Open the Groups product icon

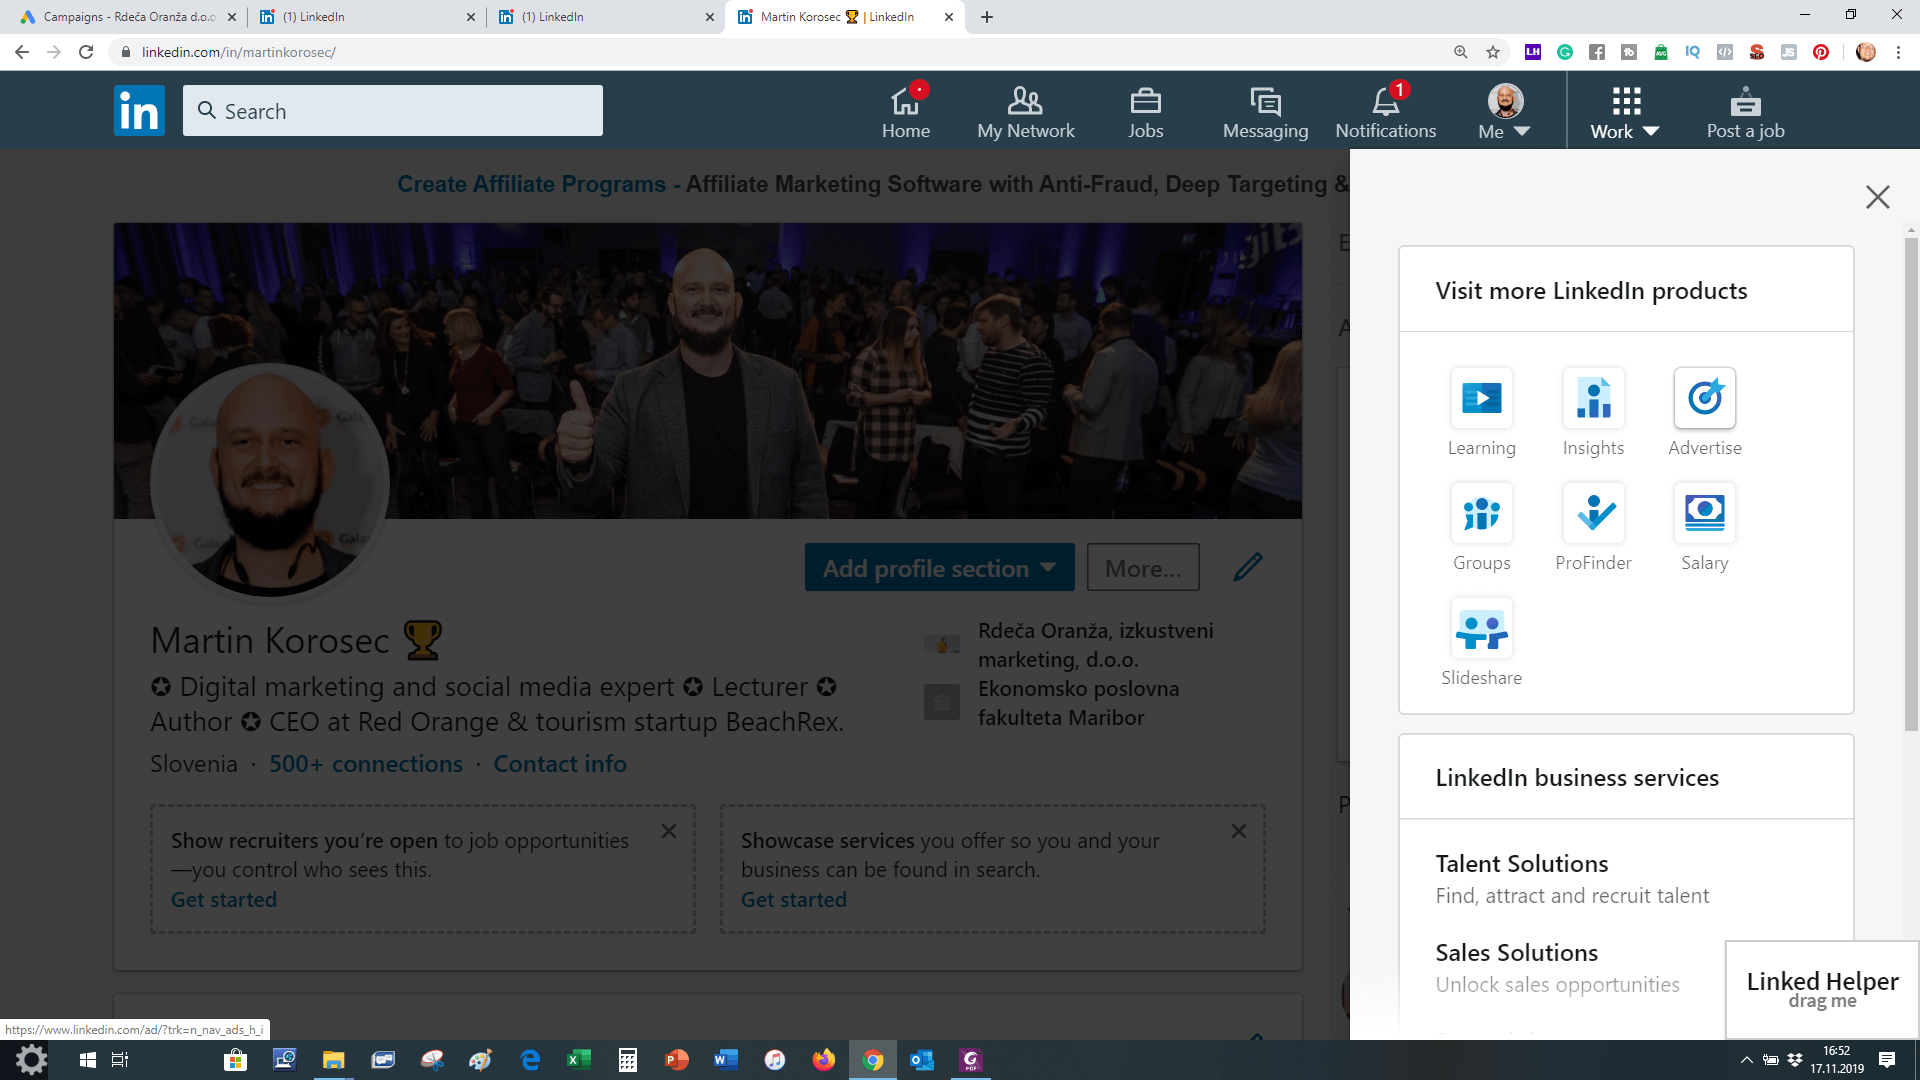(1481, 514)
